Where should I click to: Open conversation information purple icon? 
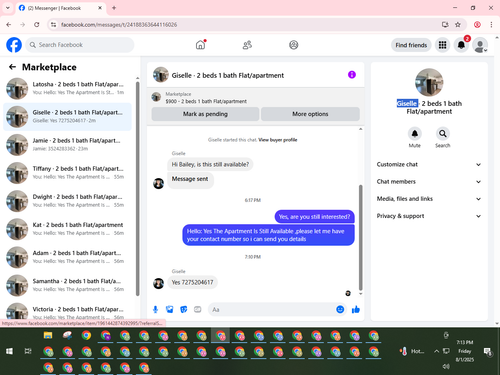pos(352,75)
